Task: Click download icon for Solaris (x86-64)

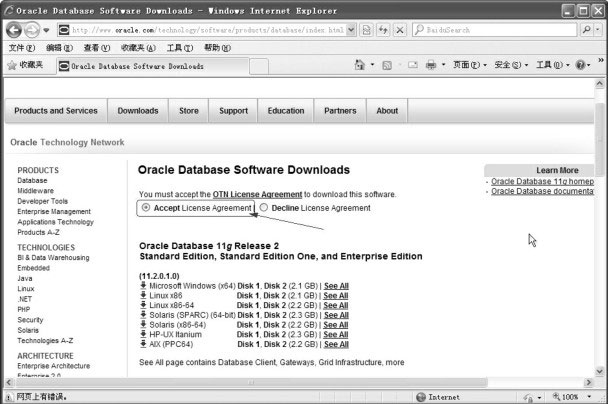Action: point(143,325)
